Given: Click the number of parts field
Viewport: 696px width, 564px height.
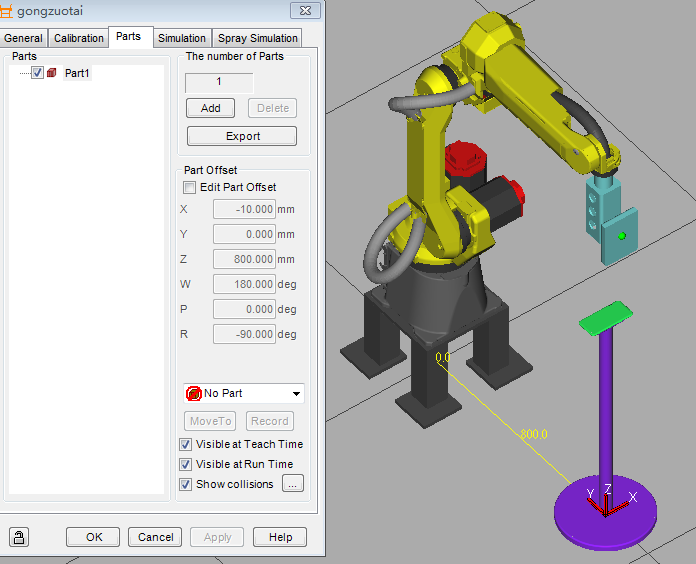Looking at the screenshot, I should [219, 82].
